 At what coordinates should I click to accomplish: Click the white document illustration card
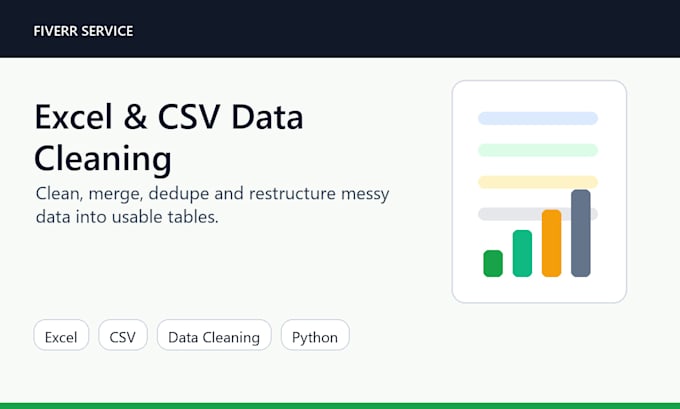(539, 191)
